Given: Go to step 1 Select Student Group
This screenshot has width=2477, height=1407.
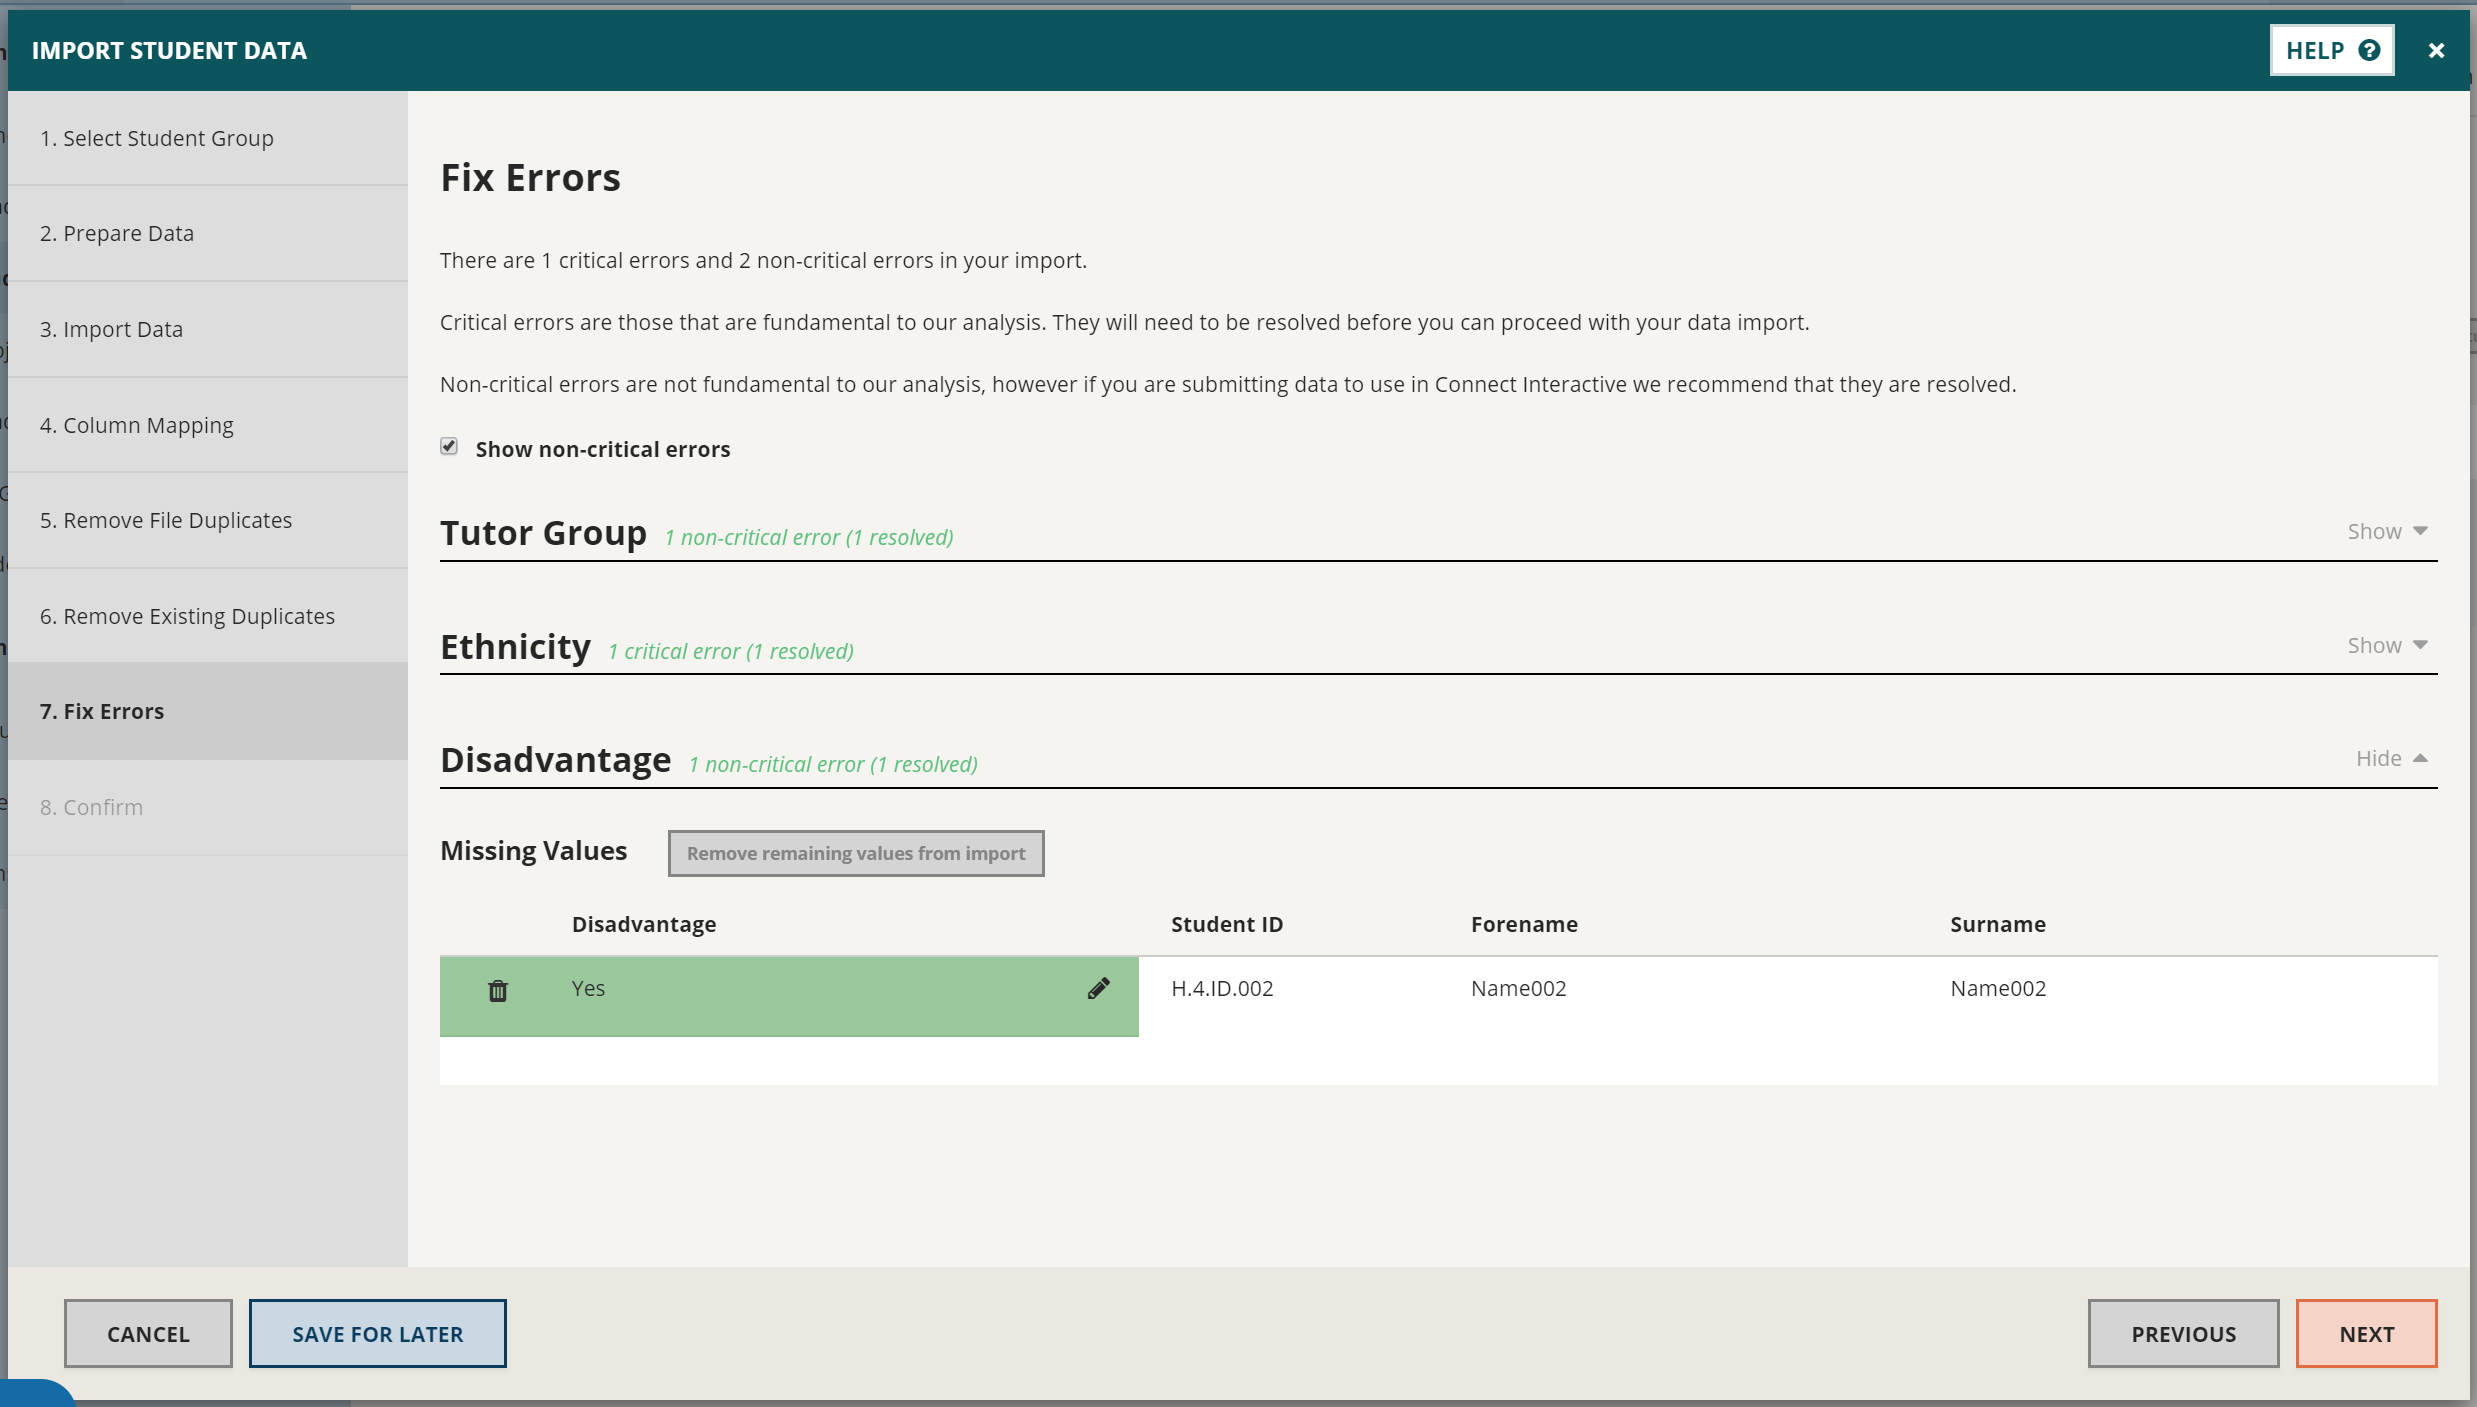Looking at the screenshot, I should (x=208, y=138).
